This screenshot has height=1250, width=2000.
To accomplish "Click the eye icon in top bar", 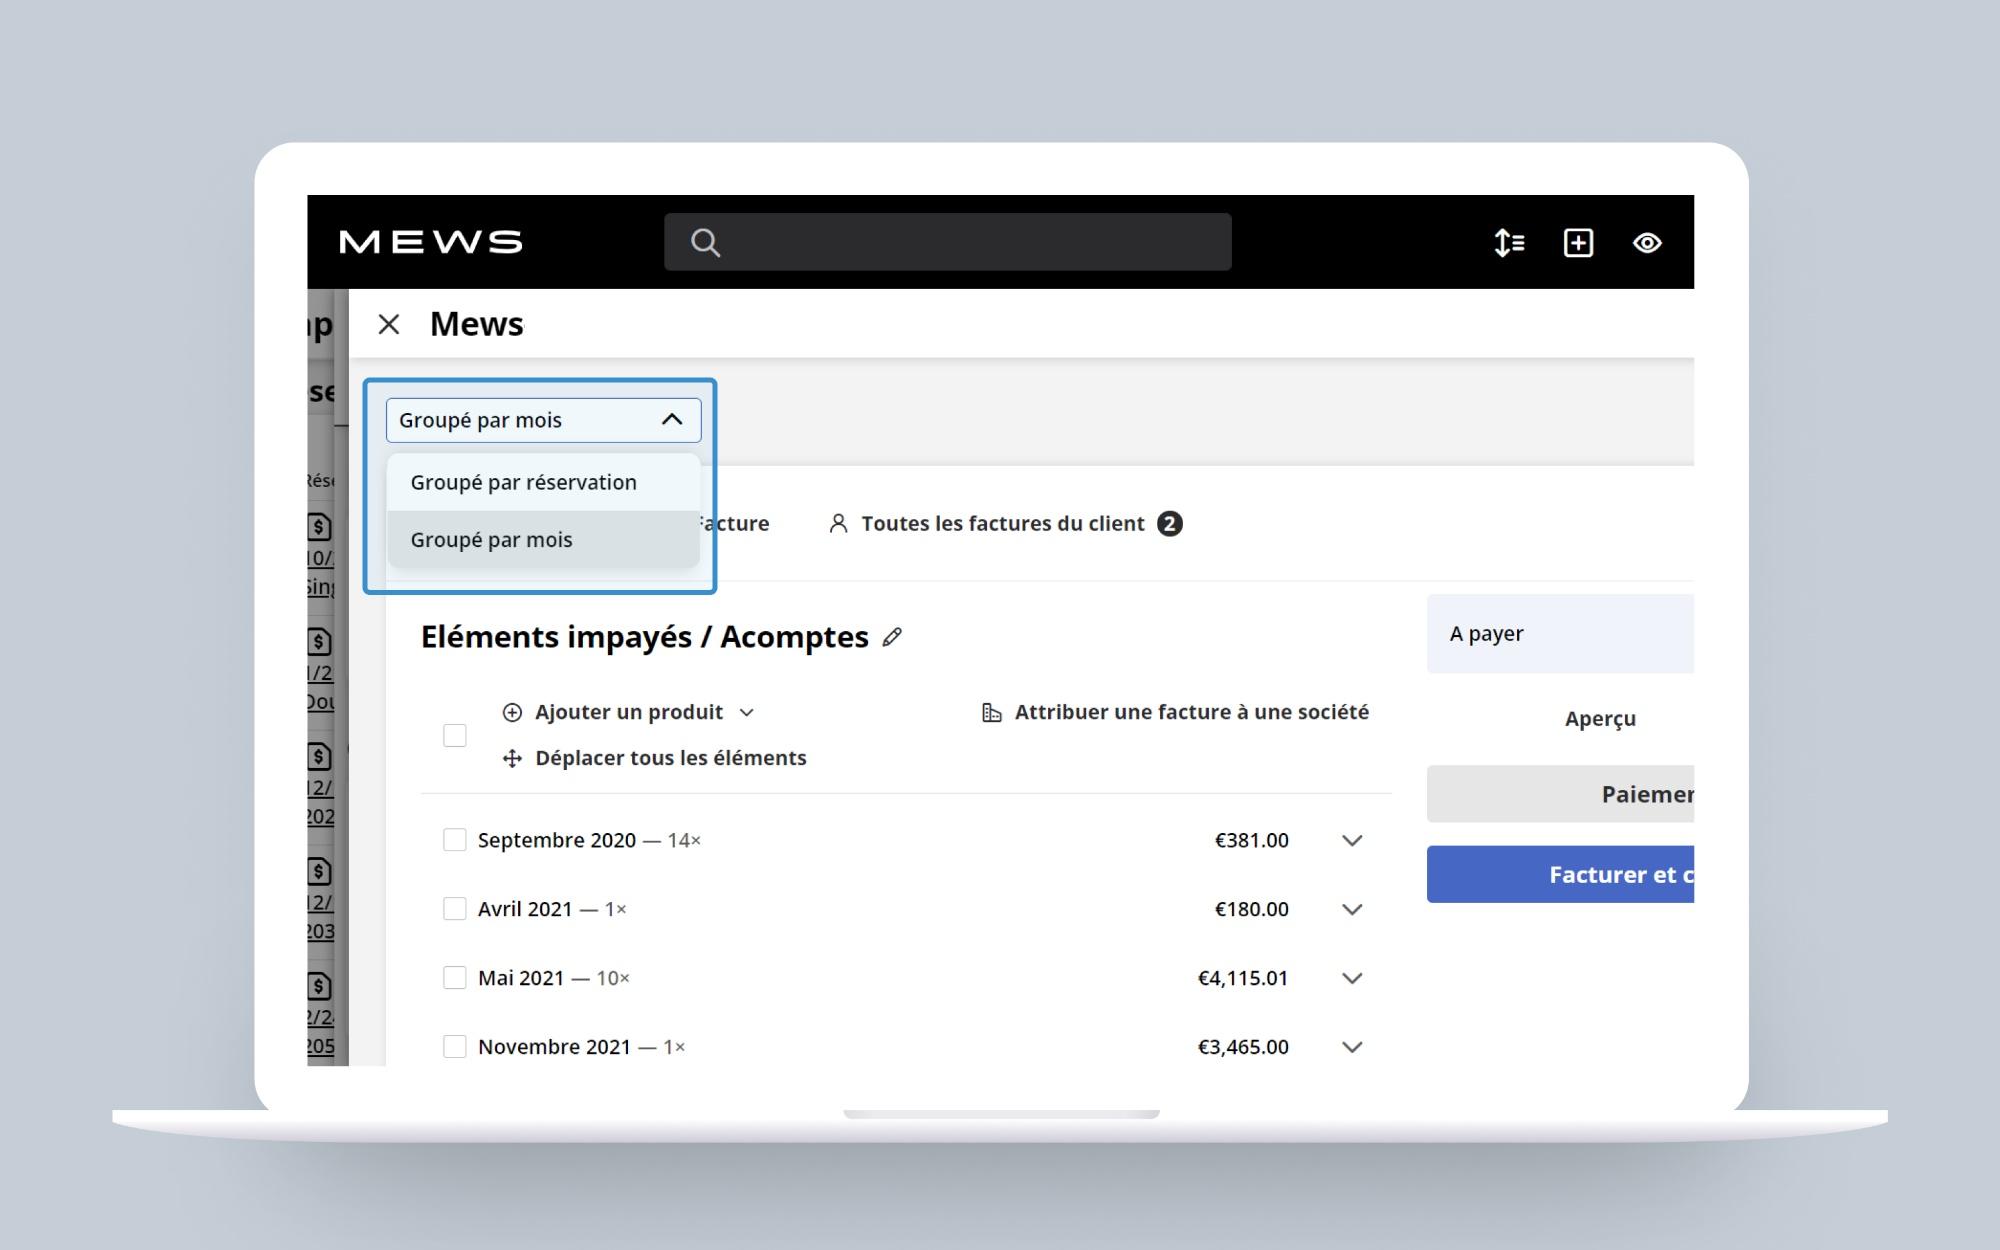I will pos(1647,243).
